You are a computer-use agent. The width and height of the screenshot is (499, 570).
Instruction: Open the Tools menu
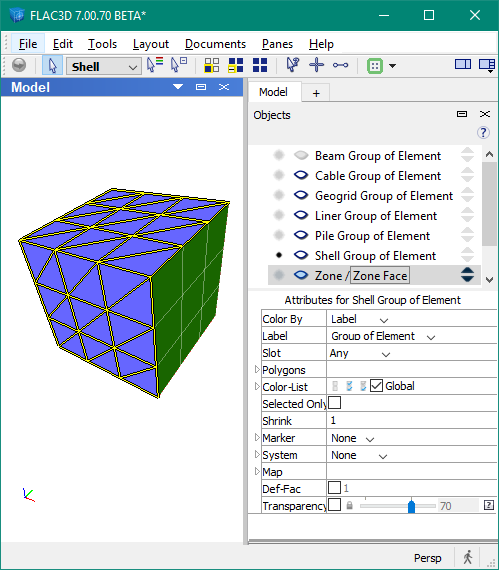pos(102,44)
